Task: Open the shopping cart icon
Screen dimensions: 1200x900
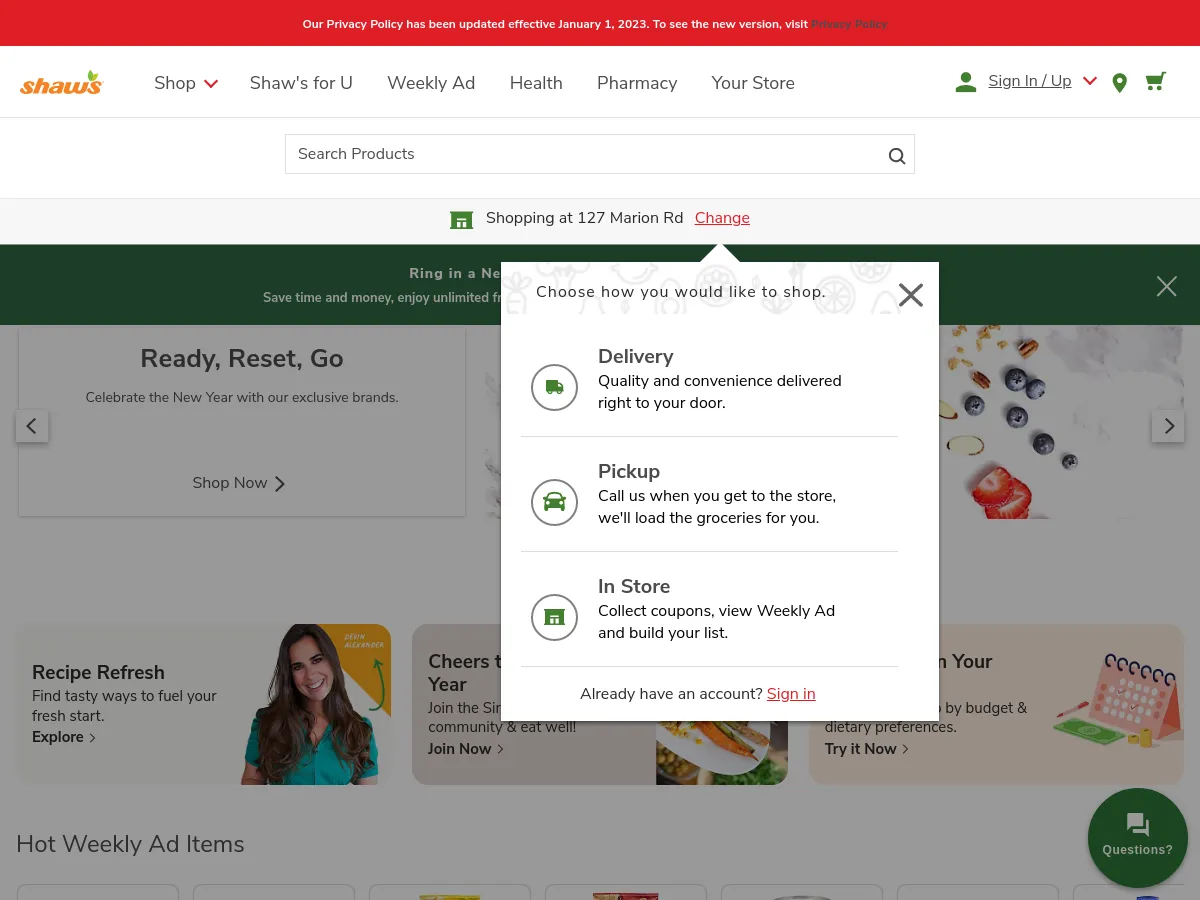Action: click(x=1155, y=81)
